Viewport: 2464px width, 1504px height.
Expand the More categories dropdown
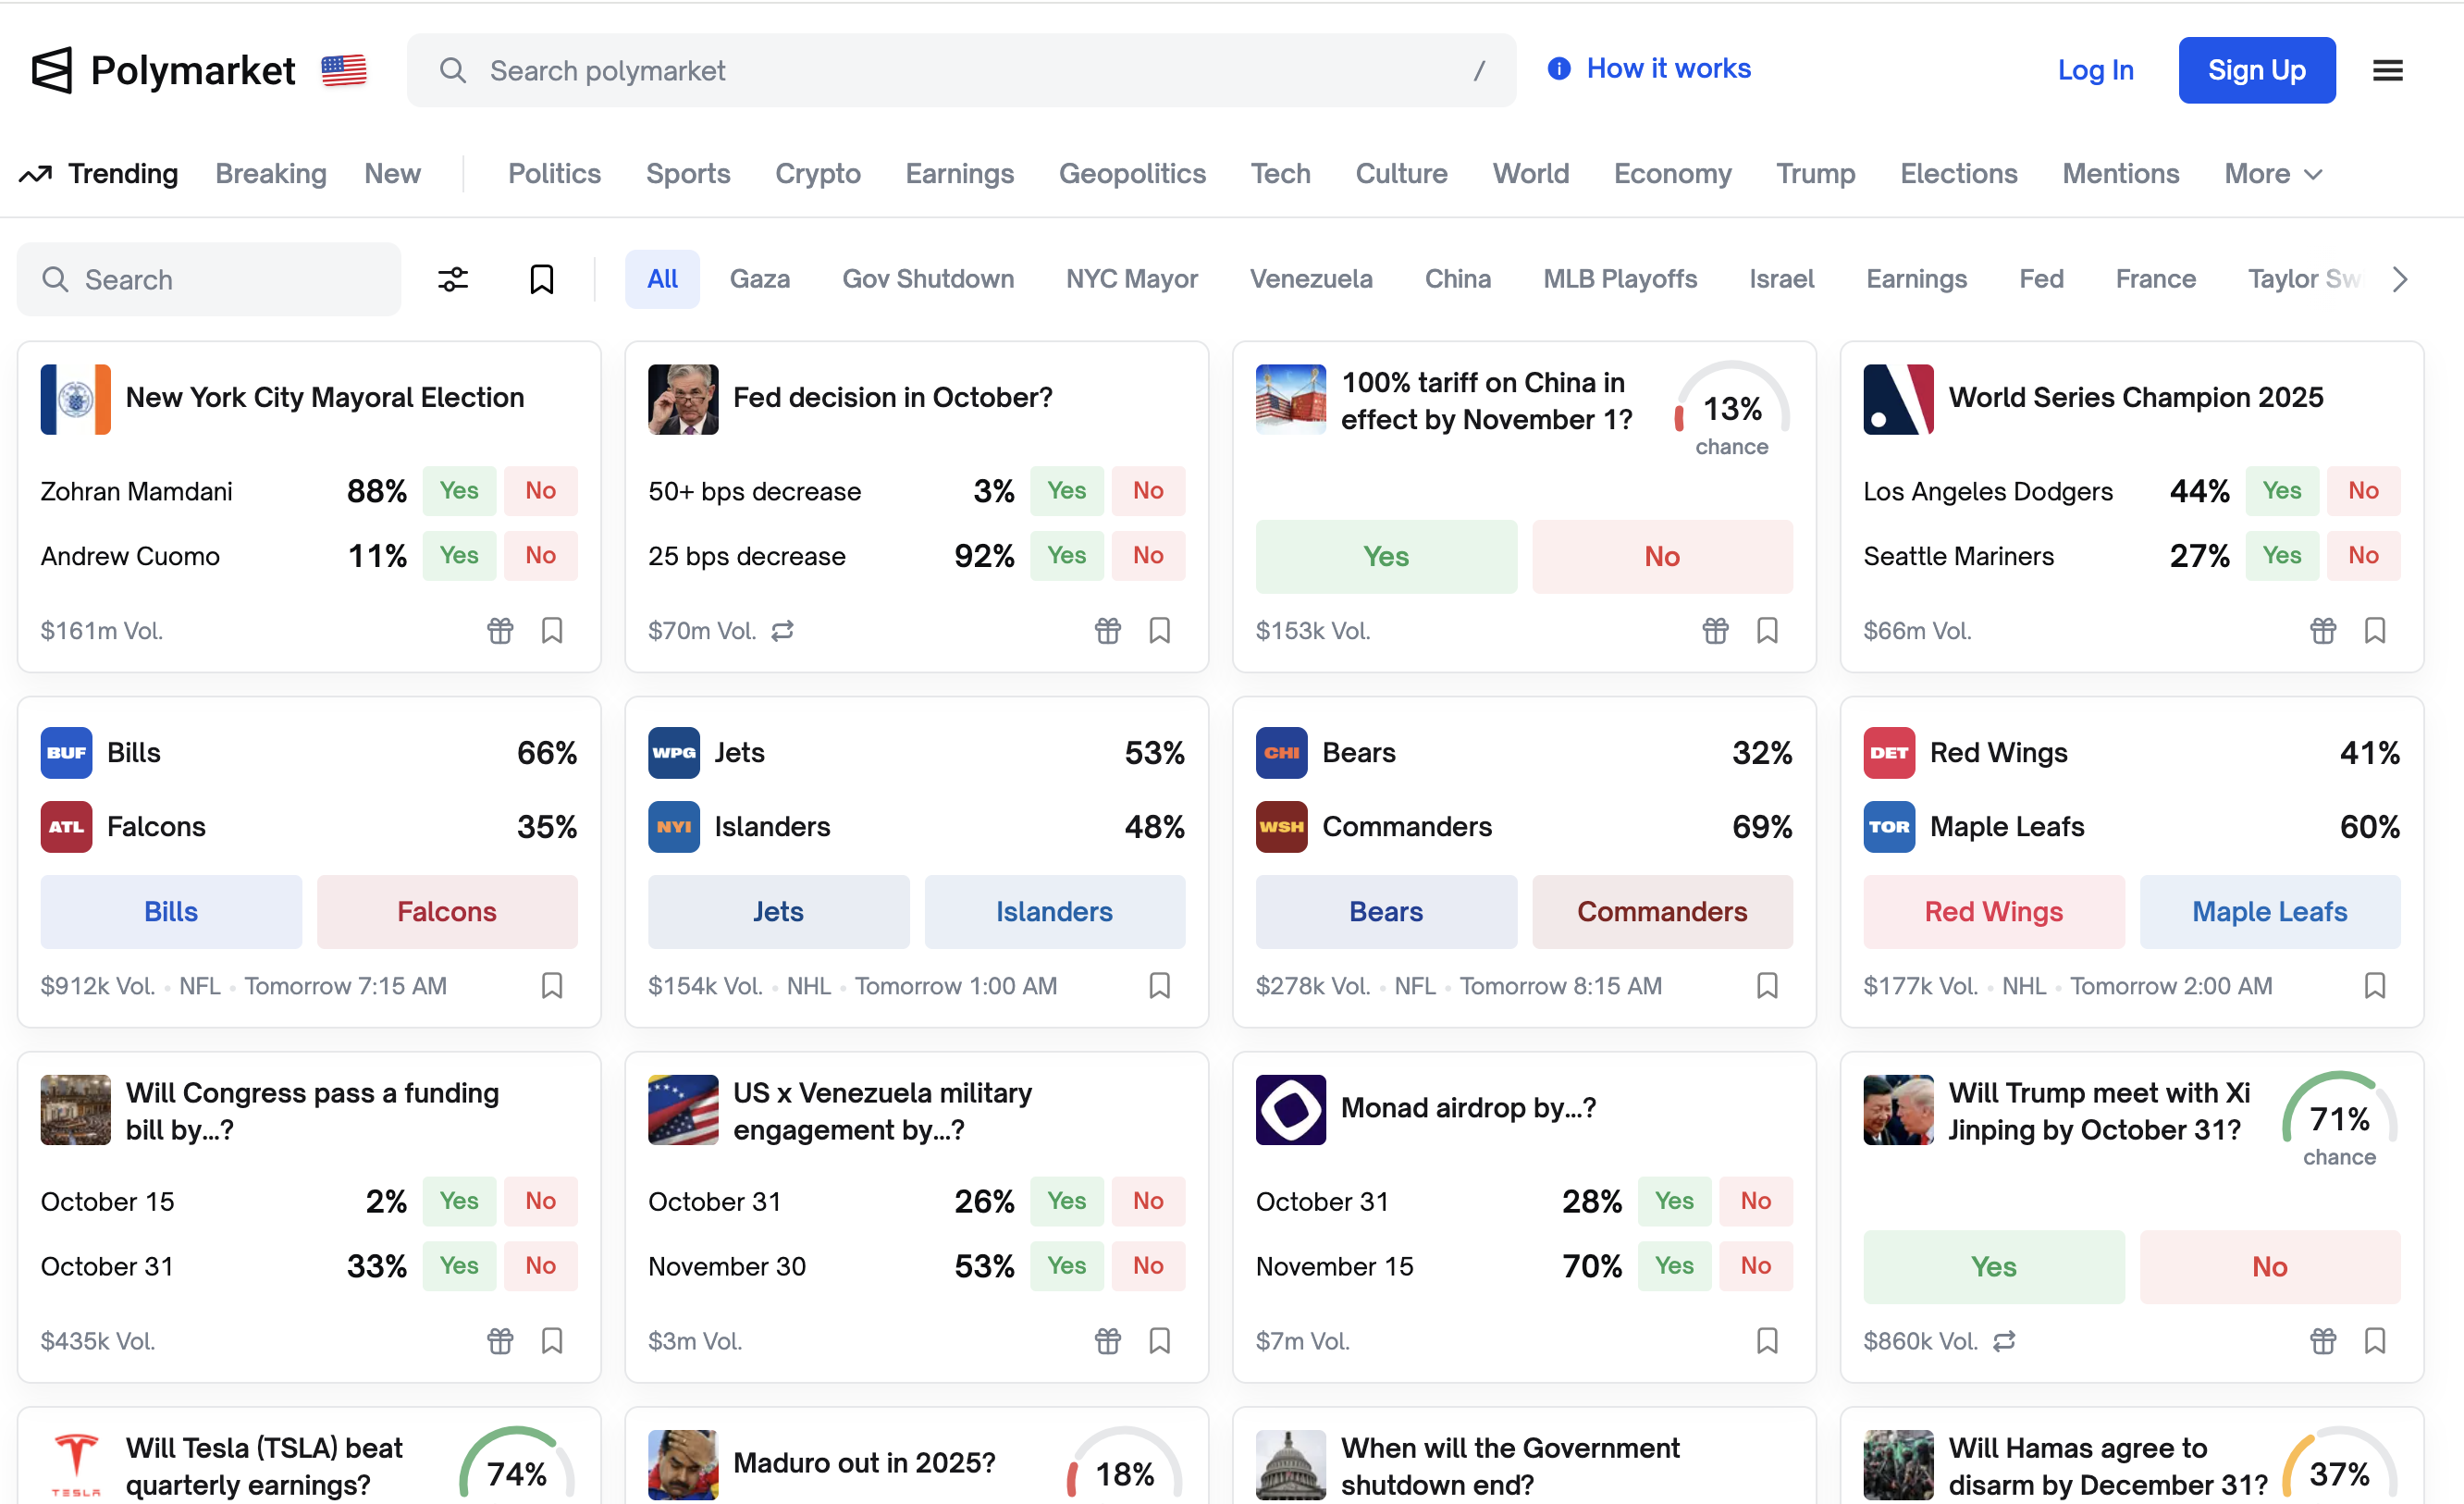[x=2272, y=174]
